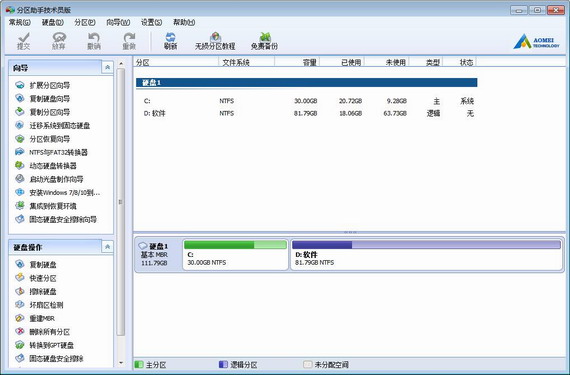Image resolution: width=570 pixels, height=375 pixels.
Task: Open the 硬盘(D) menu
Action: [53, 23]
